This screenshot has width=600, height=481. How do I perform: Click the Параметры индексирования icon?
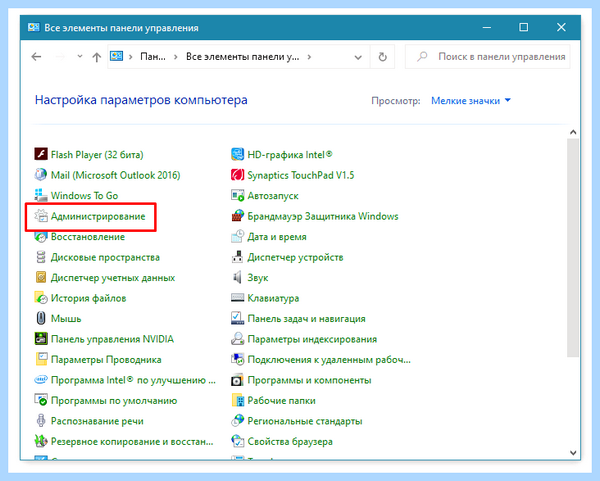[238, 339]
